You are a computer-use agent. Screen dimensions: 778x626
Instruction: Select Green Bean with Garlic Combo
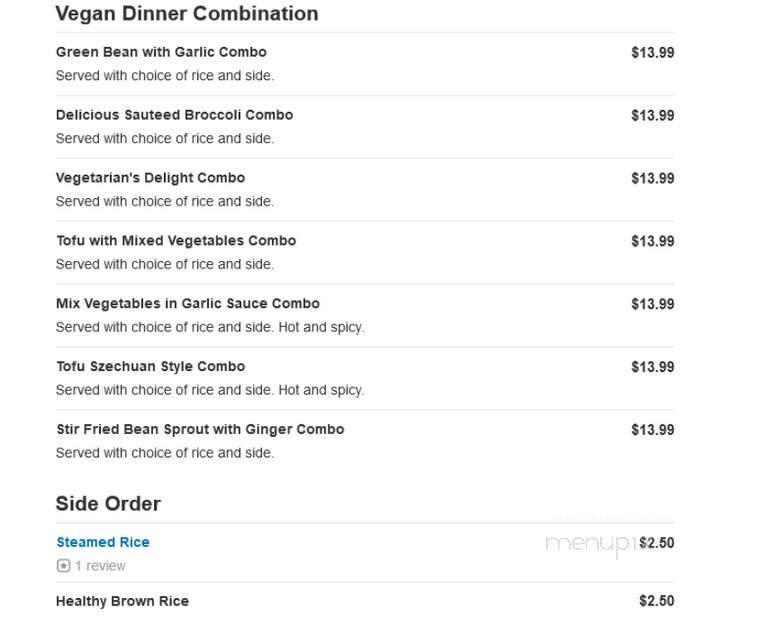click(161, 52)
